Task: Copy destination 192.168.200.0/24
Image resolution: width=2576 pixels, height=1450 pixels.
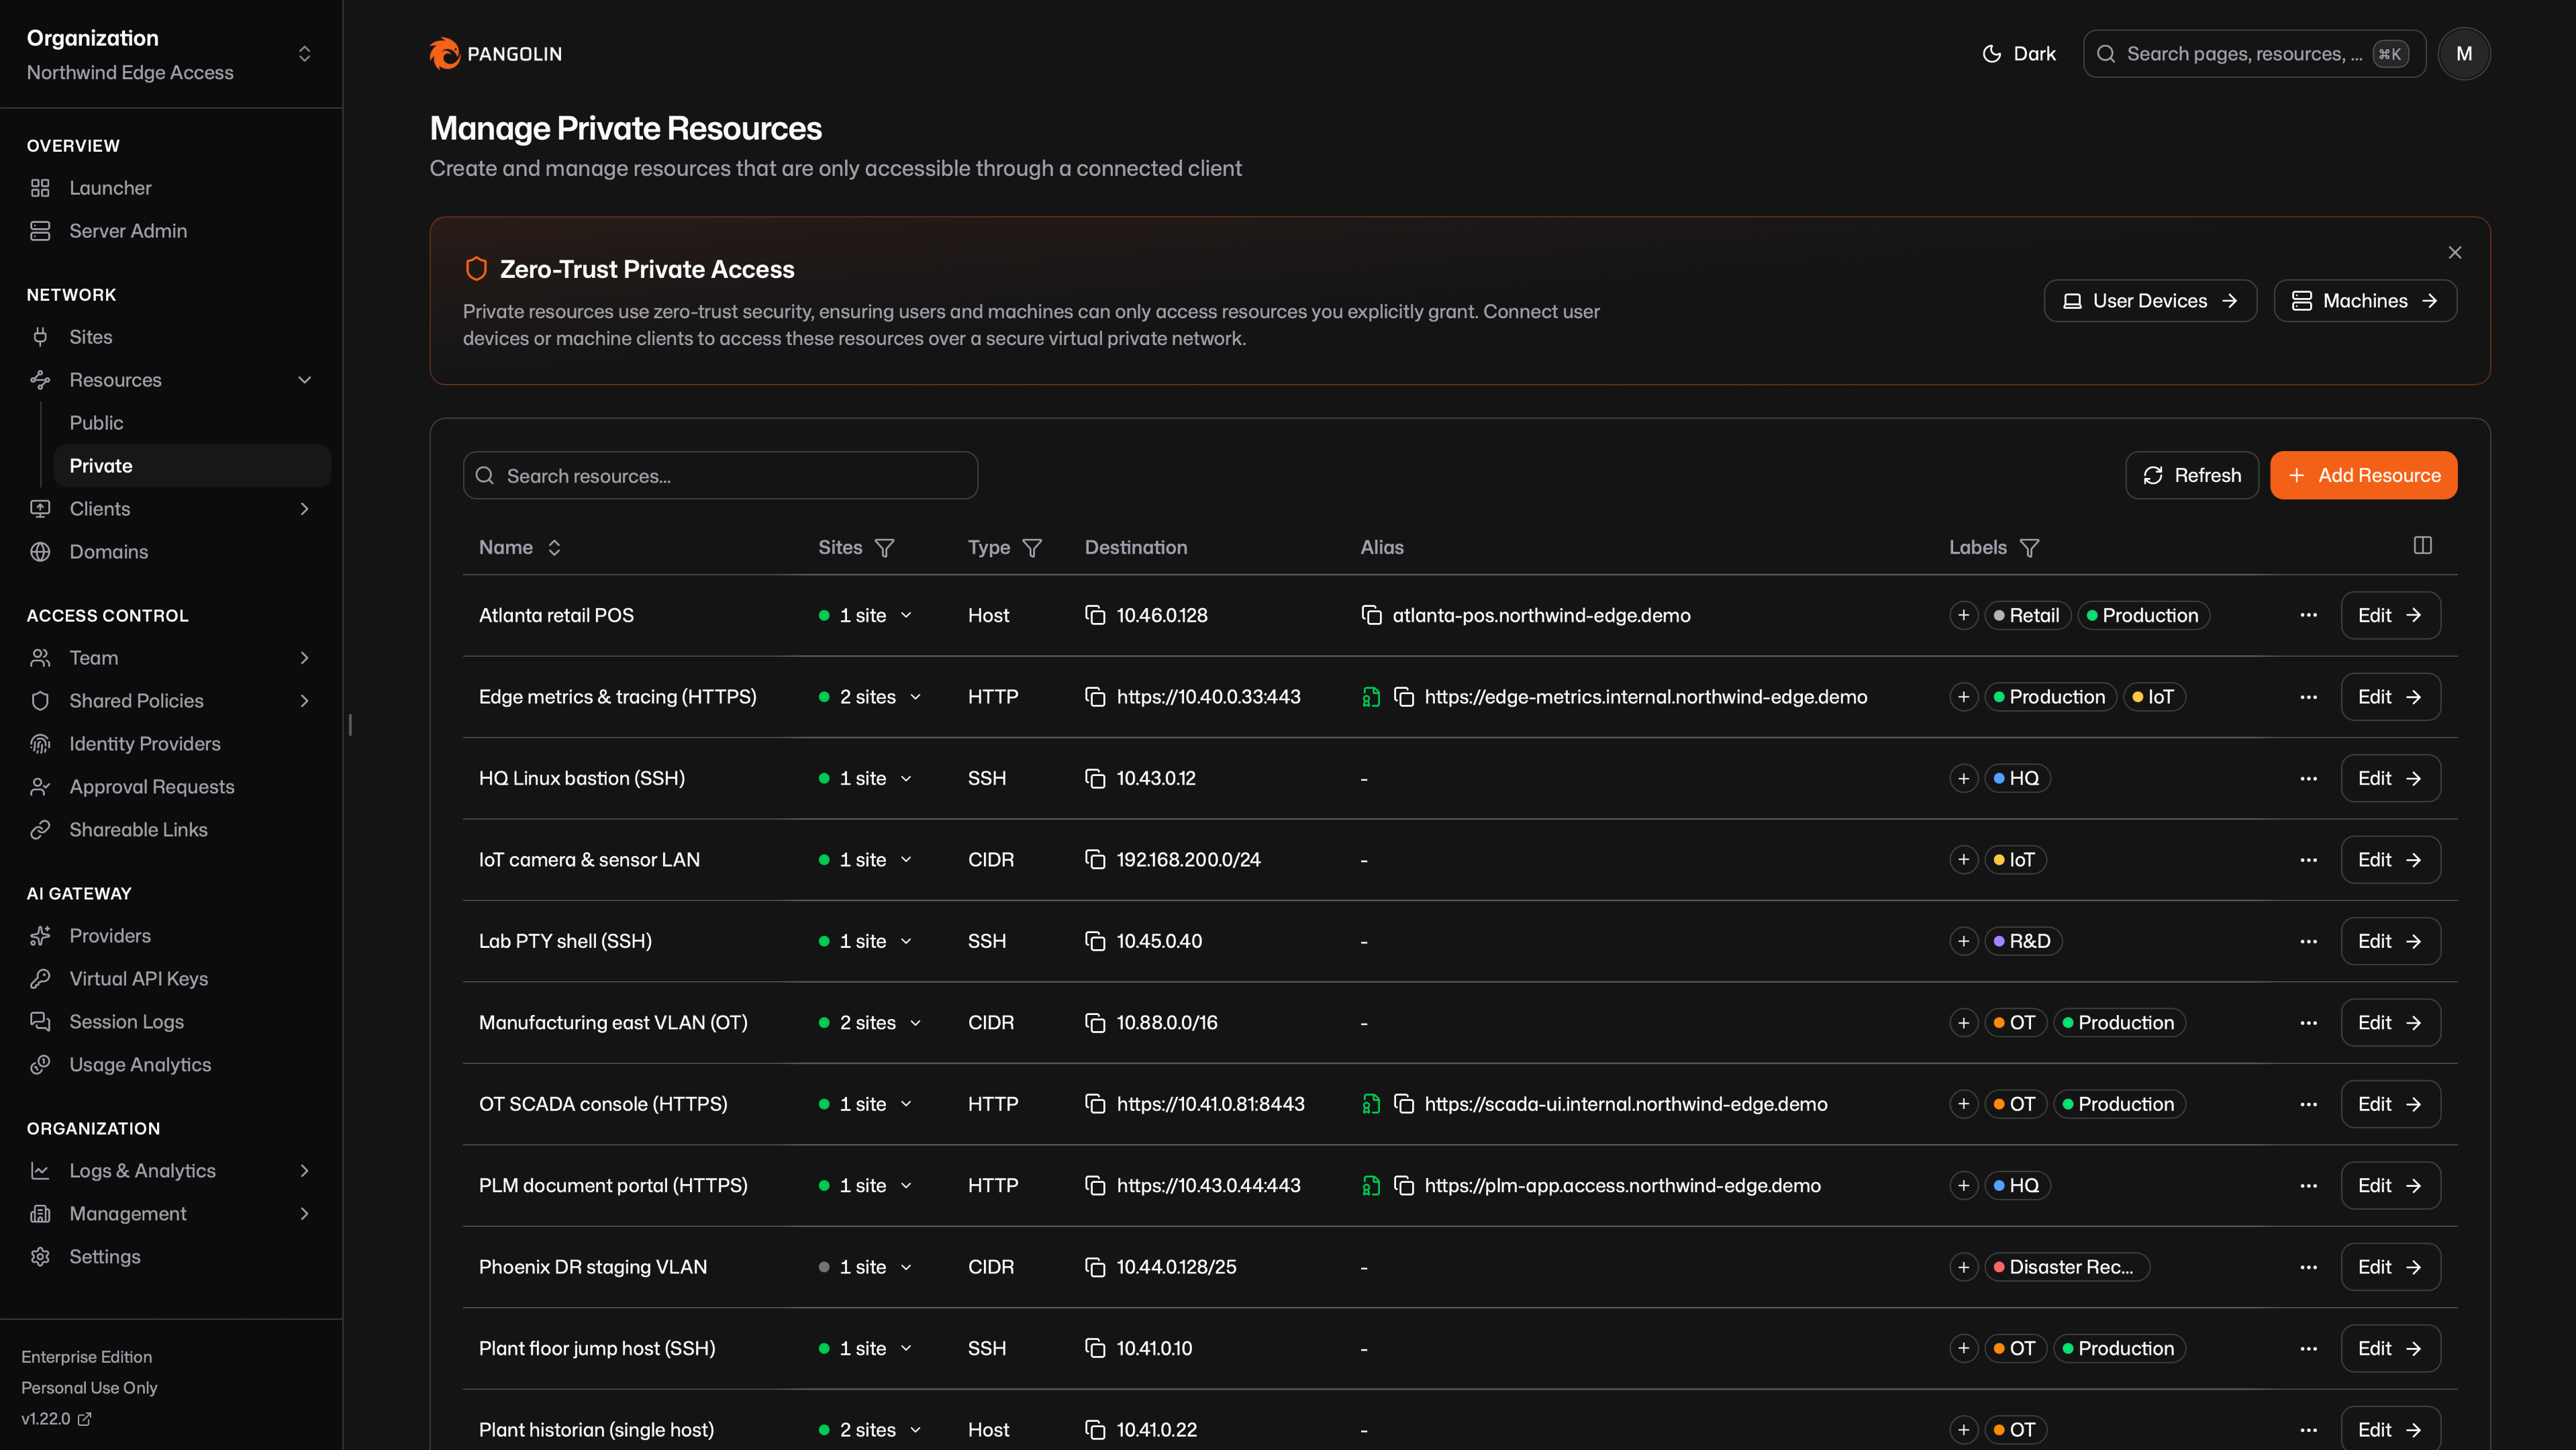Action: coord(1095,860)
